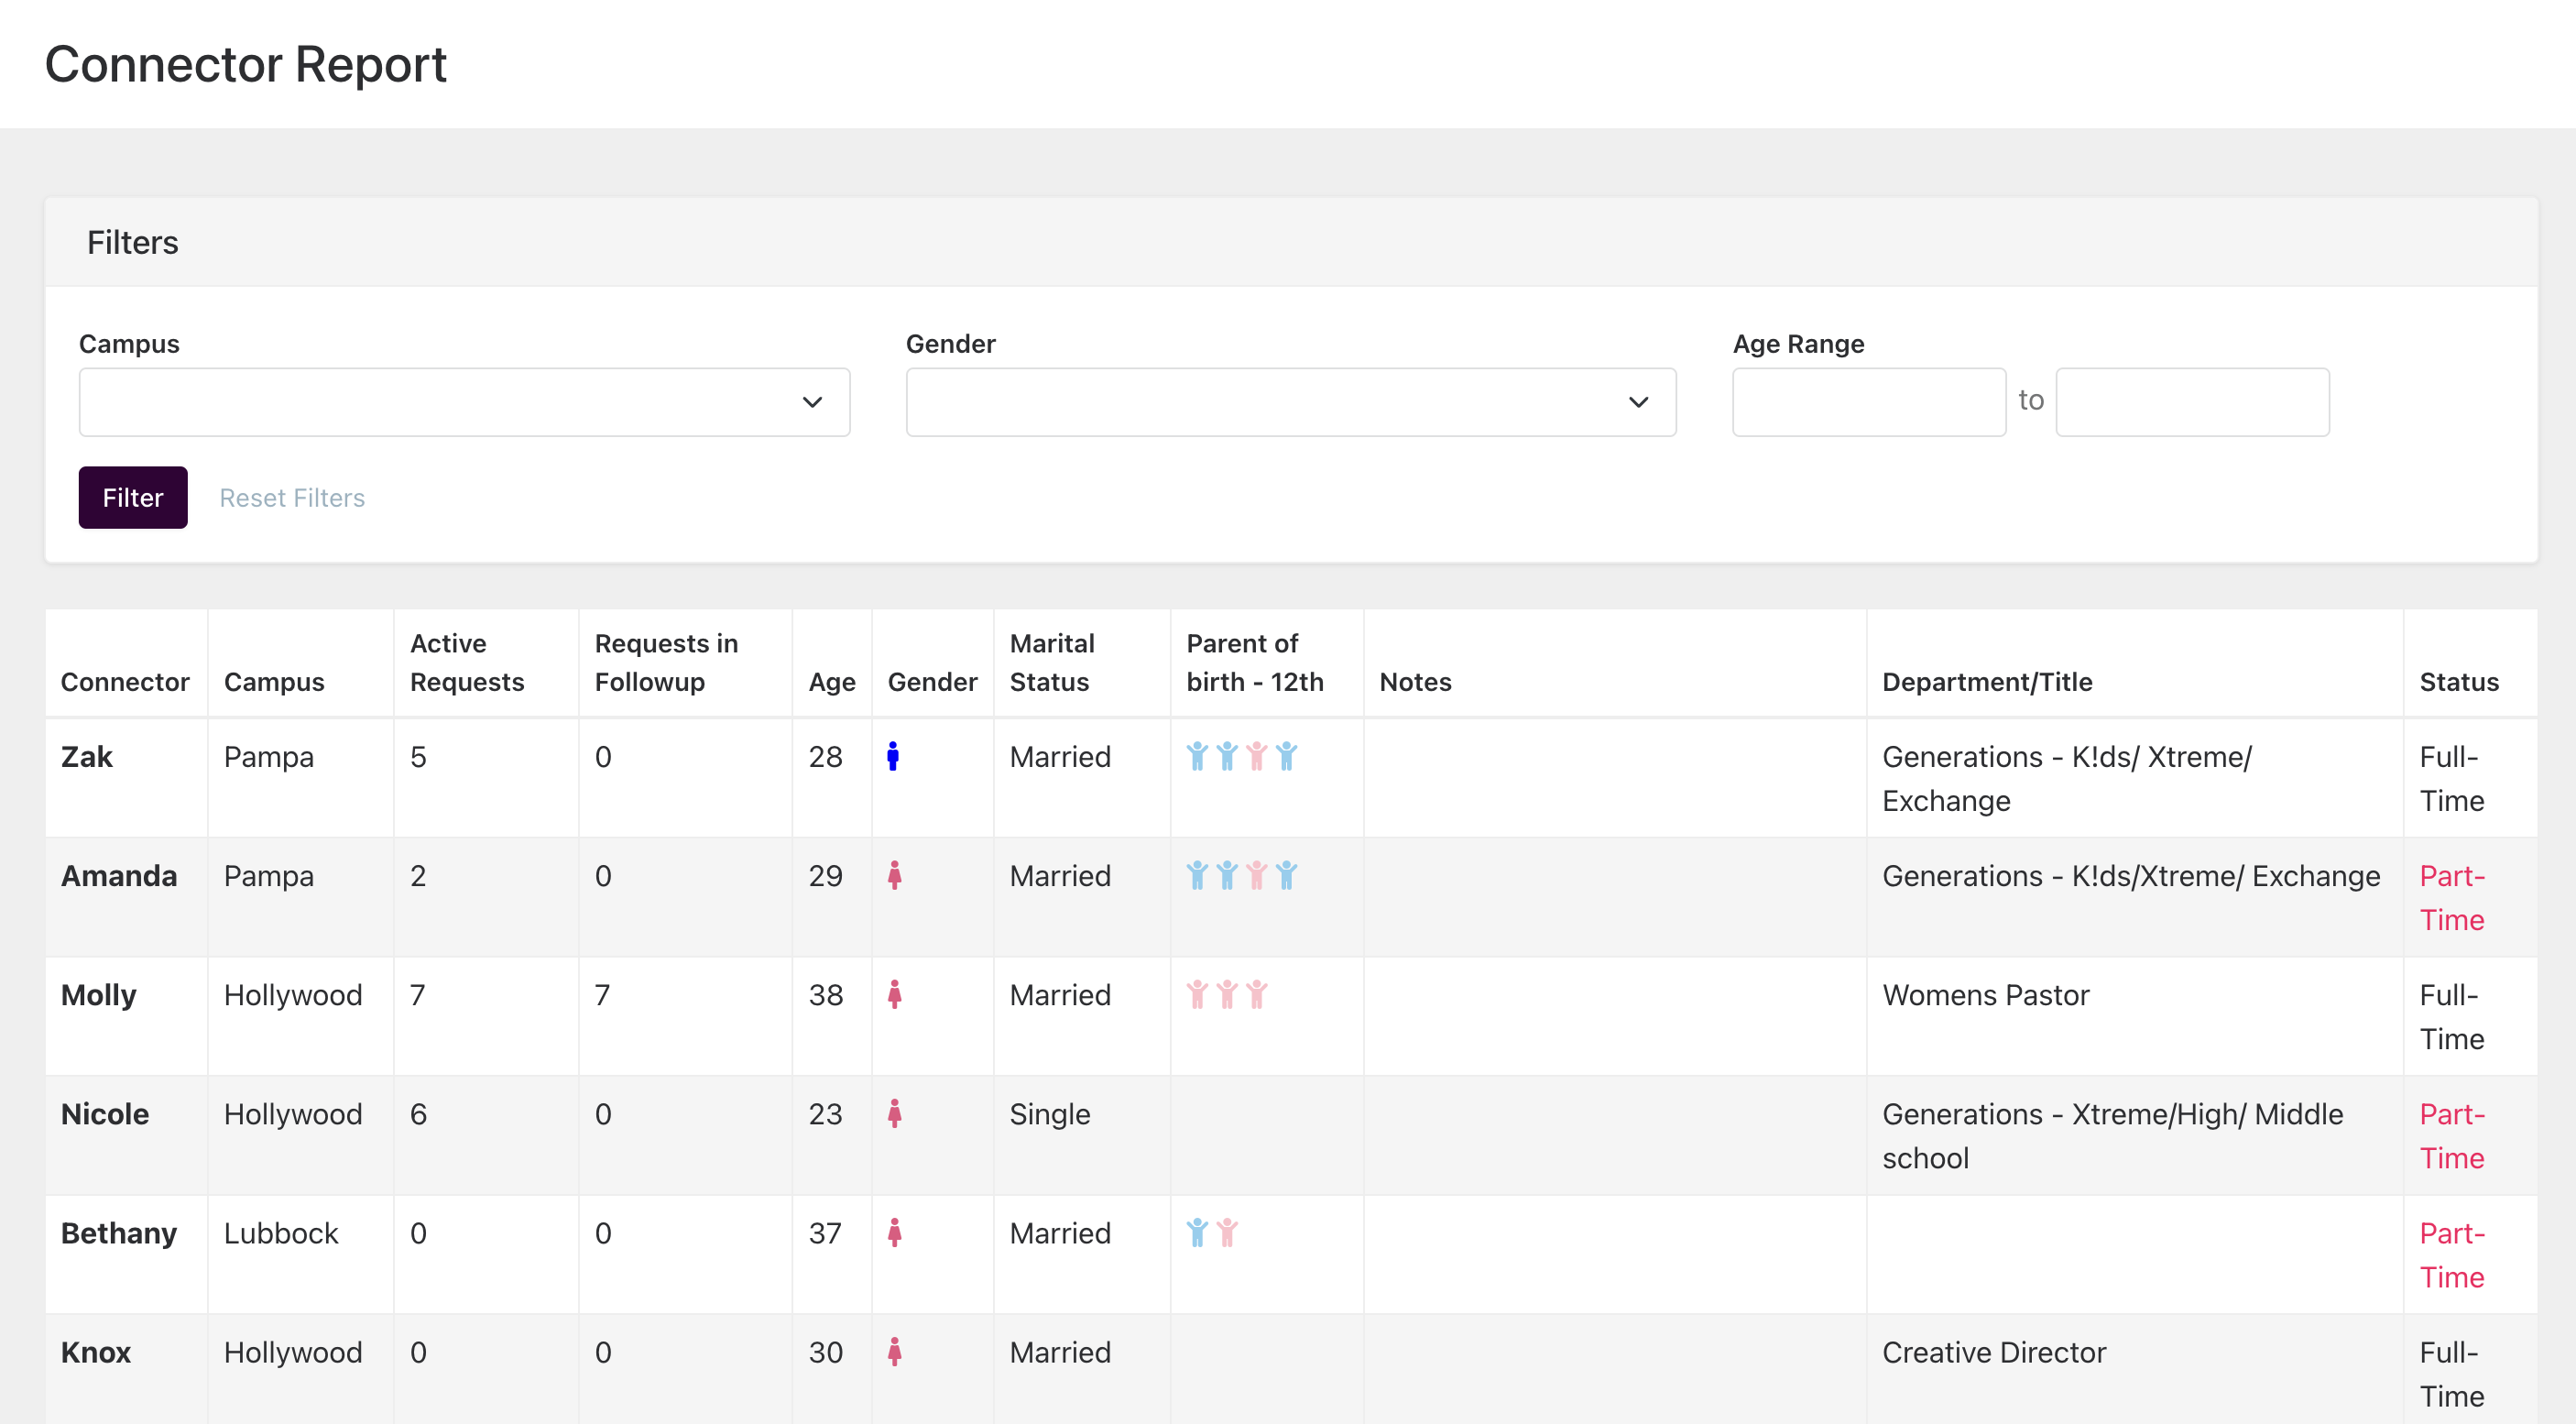Open connector Bethany's record

[119, 1233]
